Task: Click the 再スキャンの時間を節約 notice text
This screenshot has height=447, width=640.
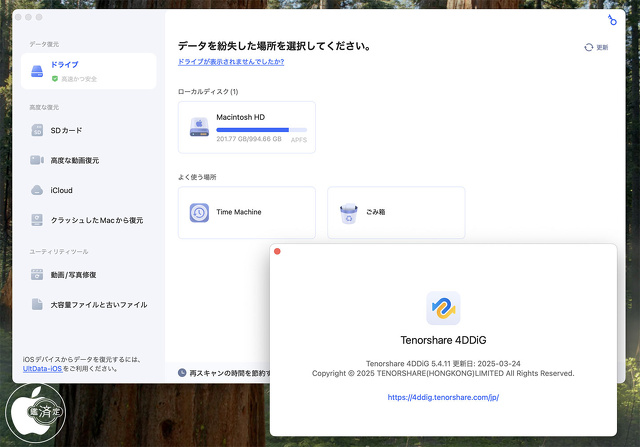Action: click(229, 373)
